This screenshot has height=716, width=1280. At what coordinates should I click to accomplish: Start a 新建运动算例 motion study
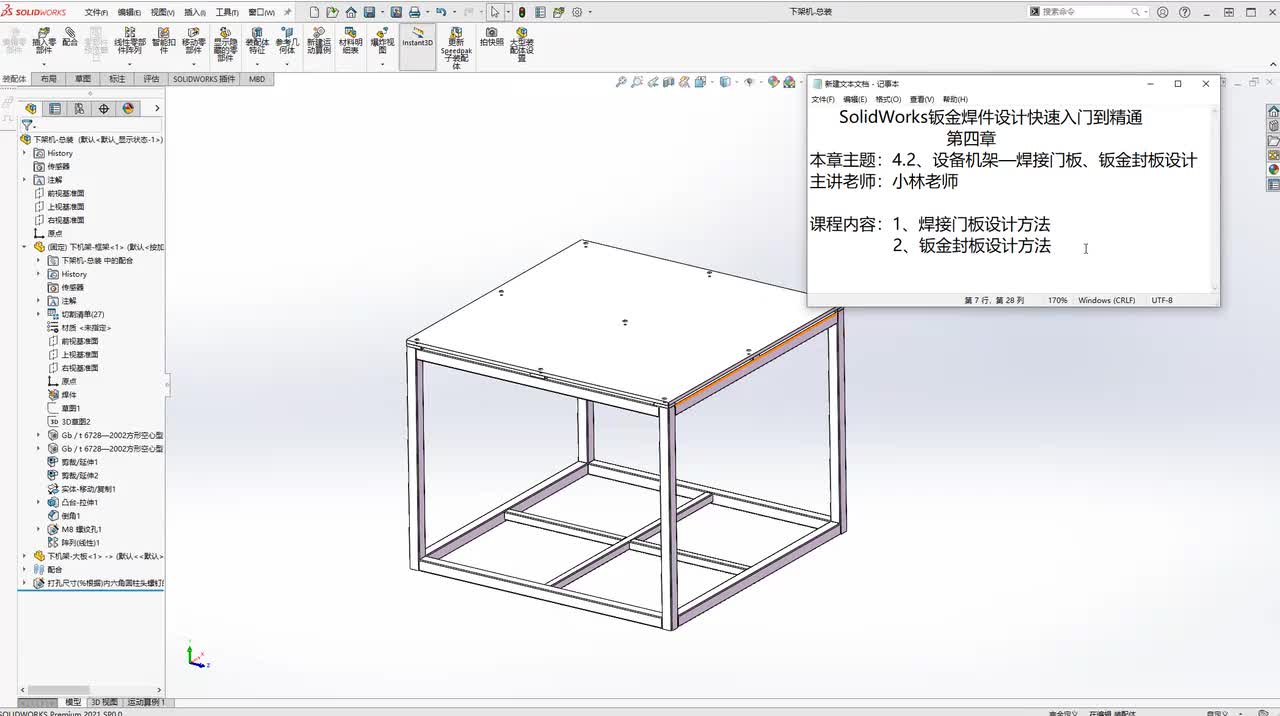319,41
